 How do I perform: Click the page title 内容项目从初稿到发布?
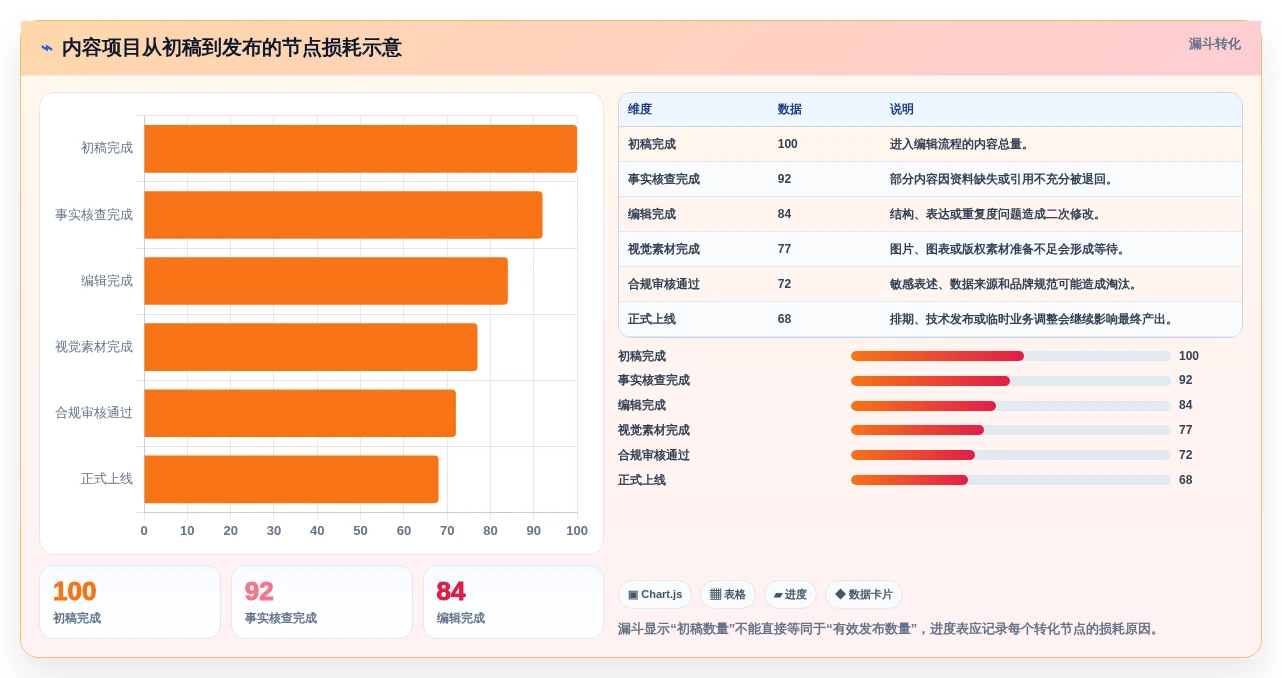click(x=232, y=48)
